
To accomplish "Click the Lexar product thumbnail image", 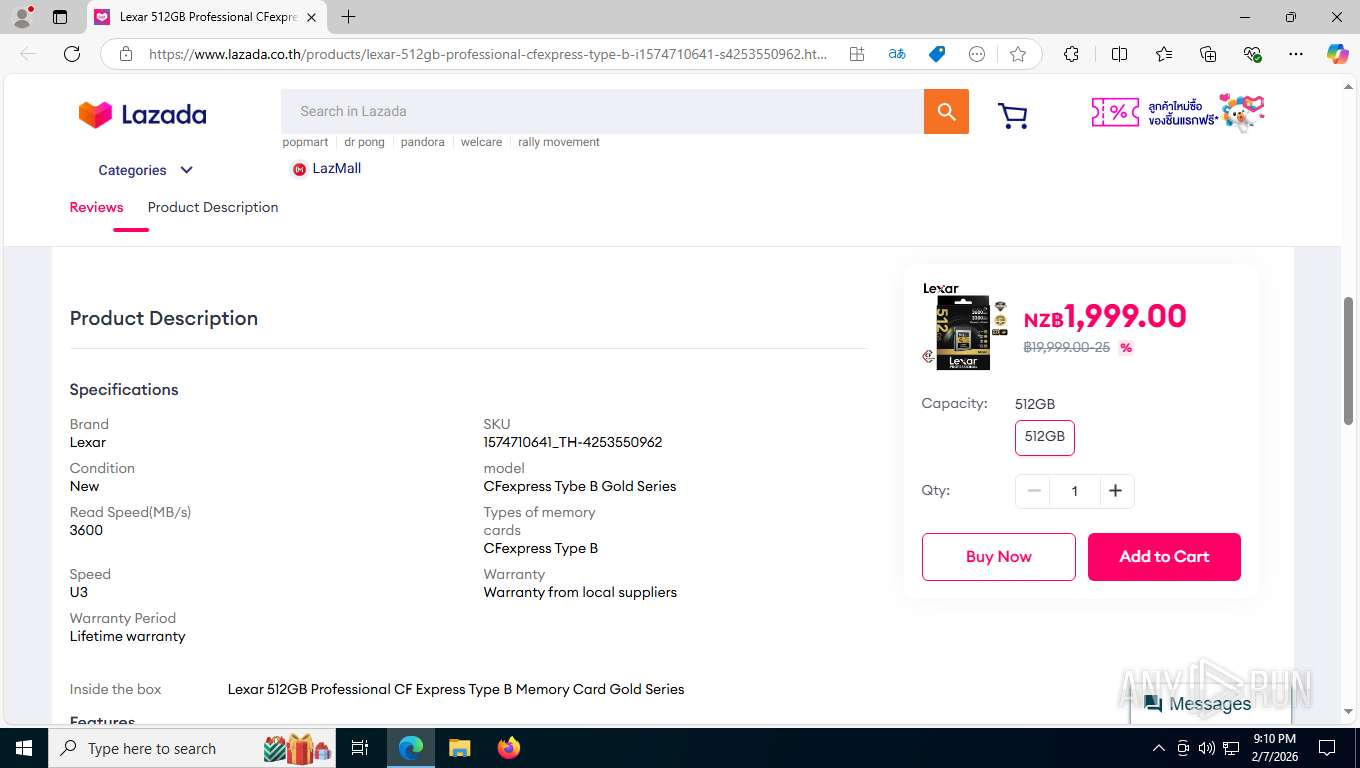I will [x=965, y=326].
